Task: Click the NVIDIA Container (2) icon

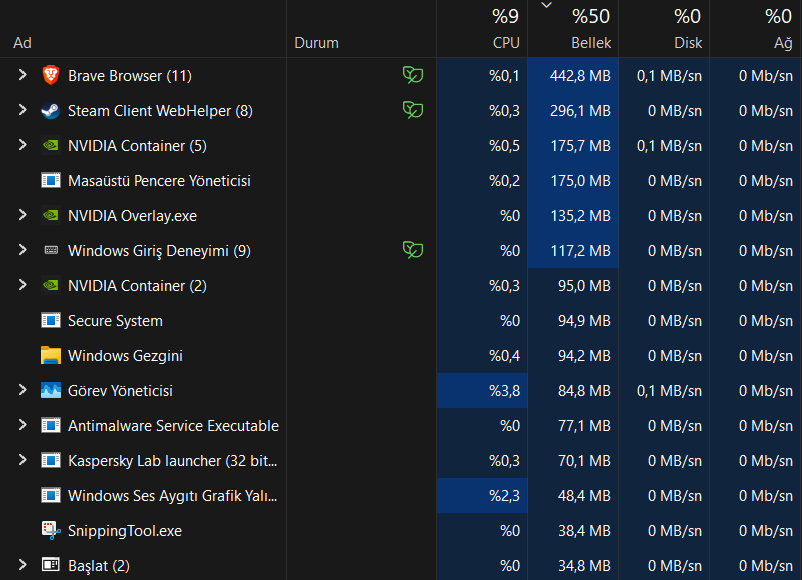Action: [51, 285]
